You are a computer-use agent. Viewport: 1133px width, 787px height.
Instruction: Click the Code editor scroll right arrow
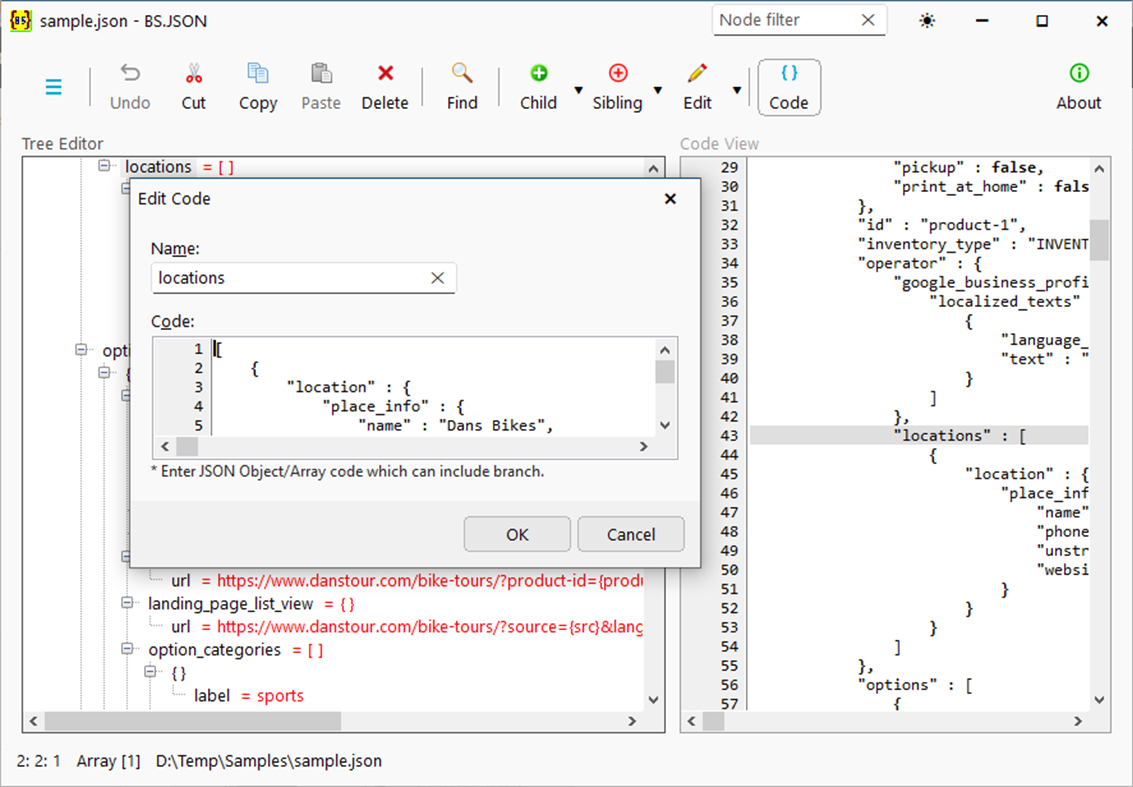pyautogui.click(x=644, y=447)
